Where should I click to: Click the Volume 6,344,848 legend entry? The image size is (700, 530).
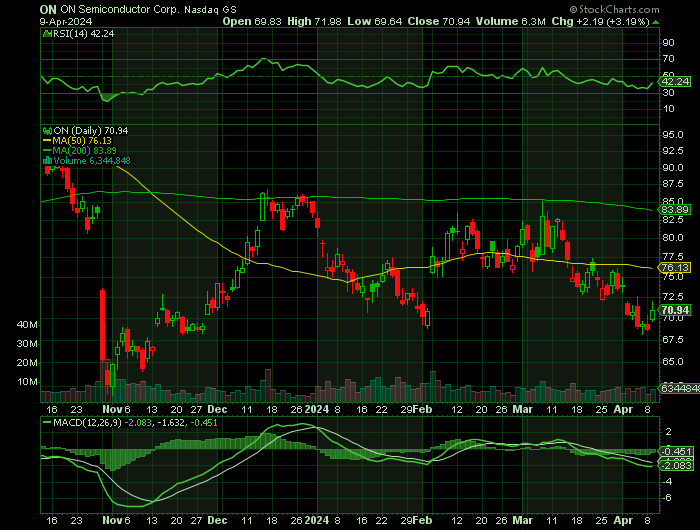click(x=92, y=161)
